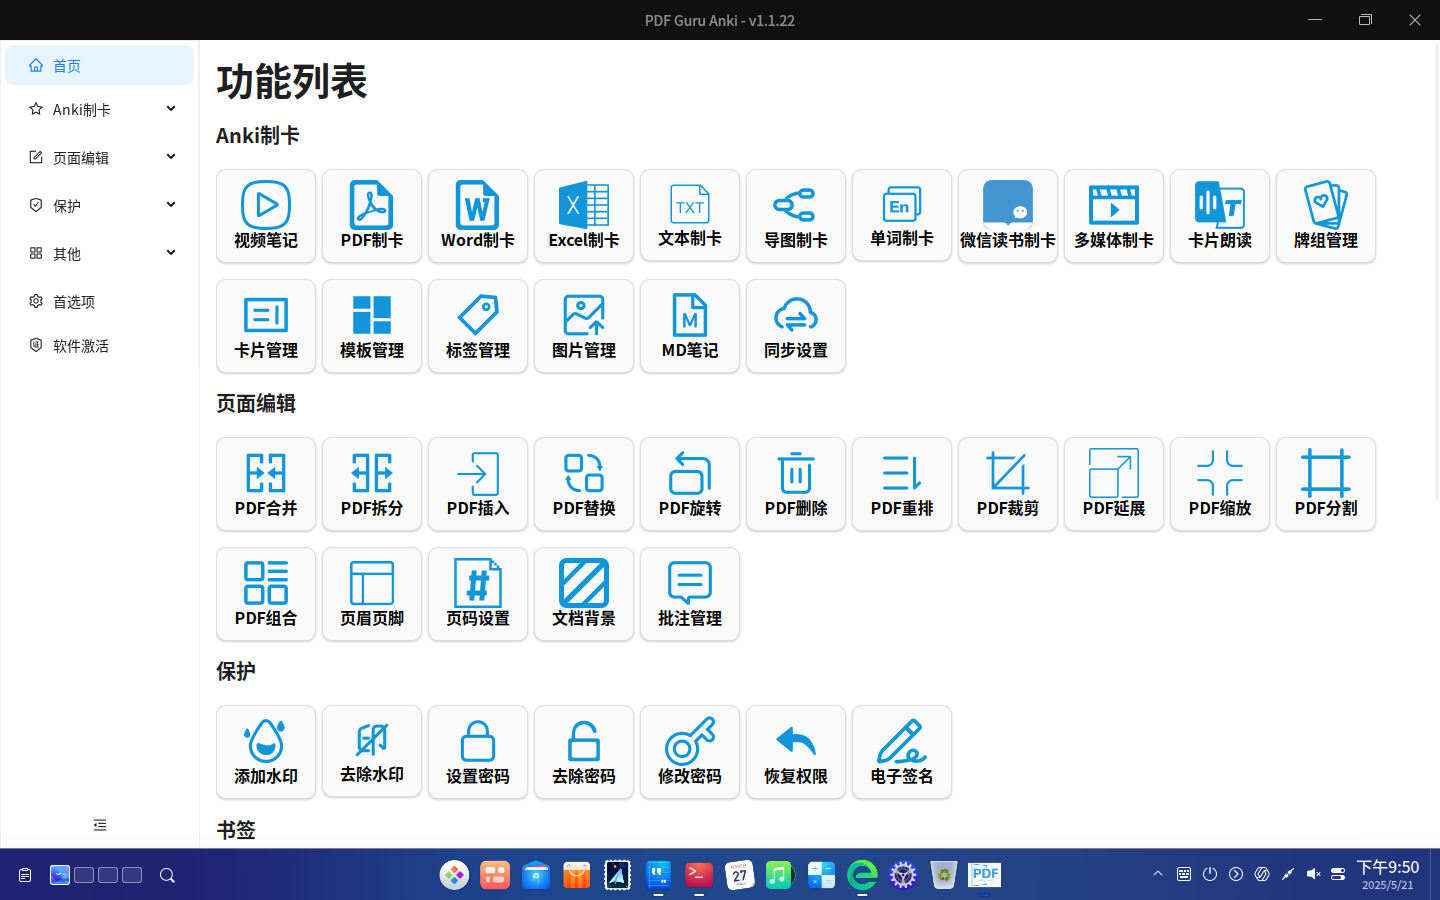Launch the PDF制卡 card maker
The height and width of the screenshot is (900, 1440).
(x=372, y=216)
